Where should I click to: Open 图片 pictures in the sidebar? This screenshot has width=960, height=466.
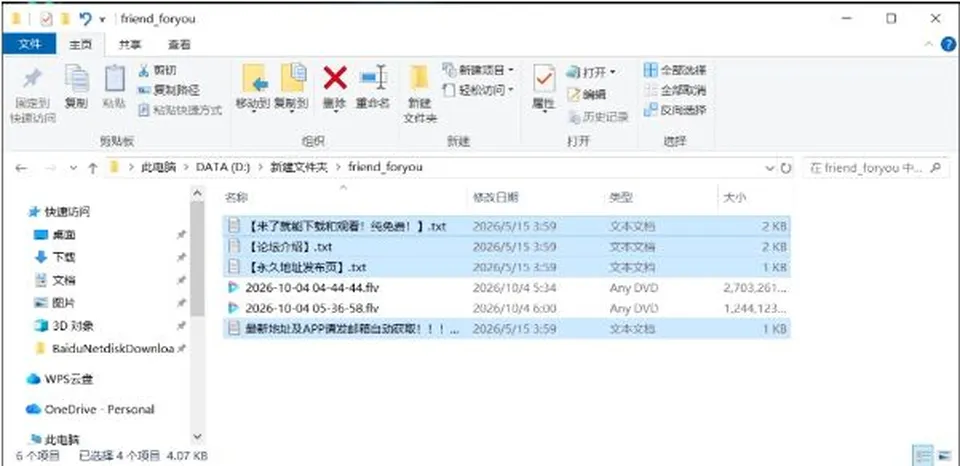pos(55,303)
